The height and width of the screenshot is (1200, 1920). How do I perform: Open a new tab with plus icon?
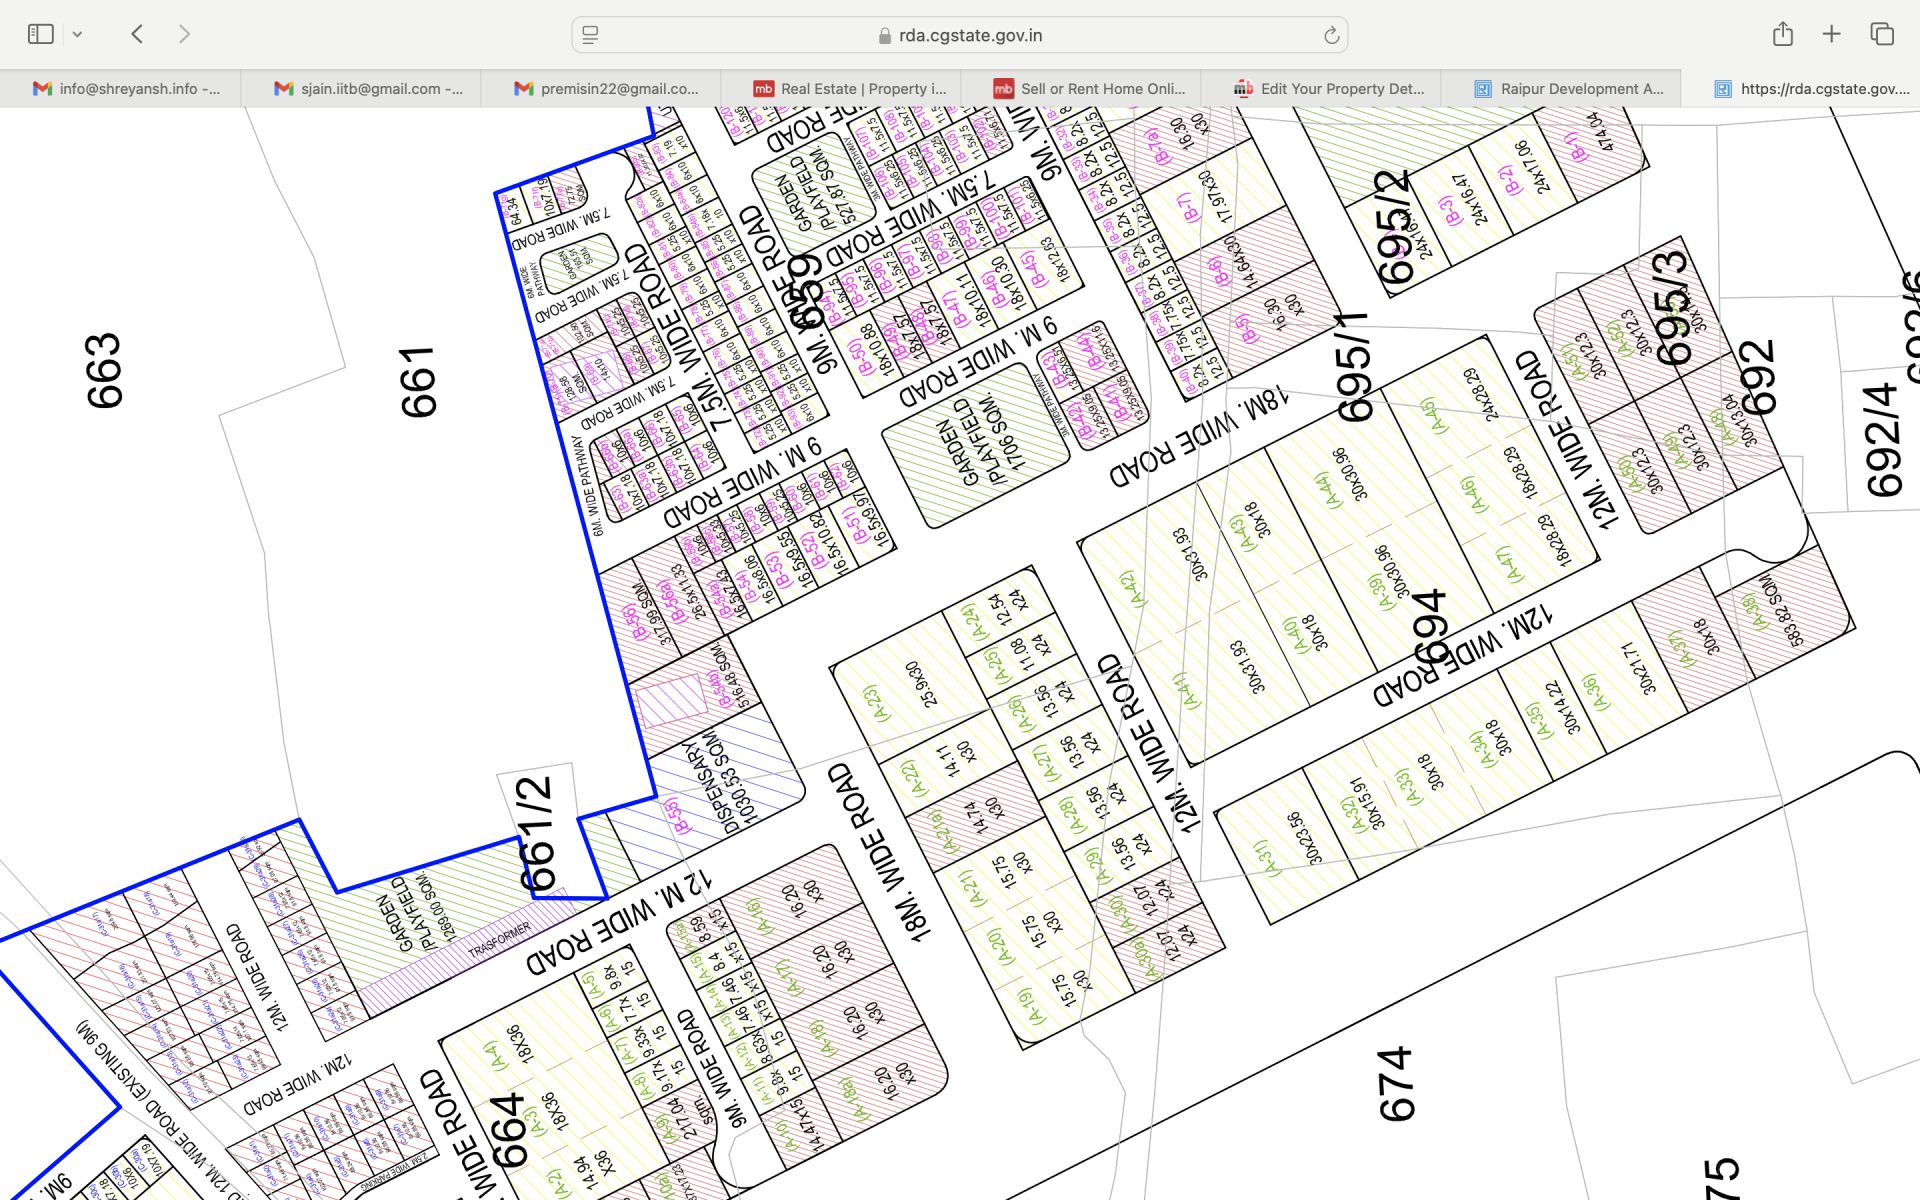click(x=1831, y=34)
